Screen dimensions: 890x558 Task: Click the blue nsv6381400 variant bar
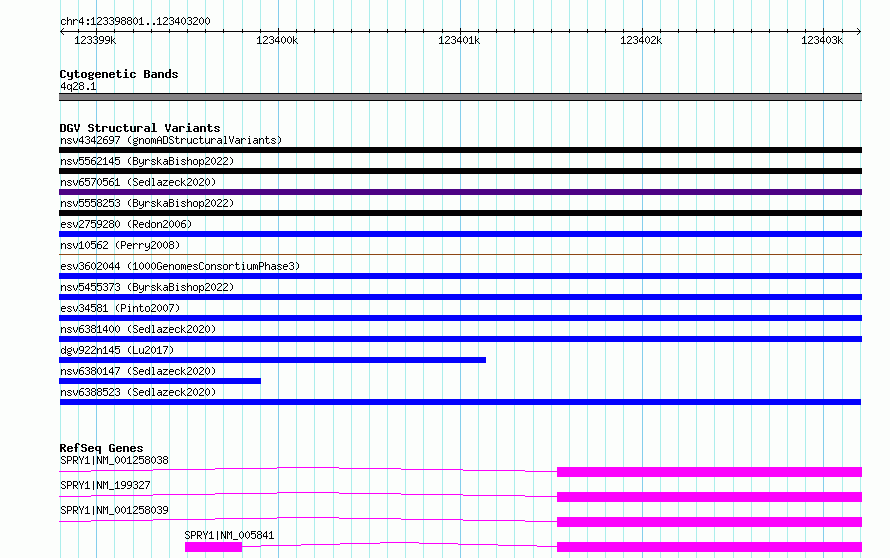point(460,339)
